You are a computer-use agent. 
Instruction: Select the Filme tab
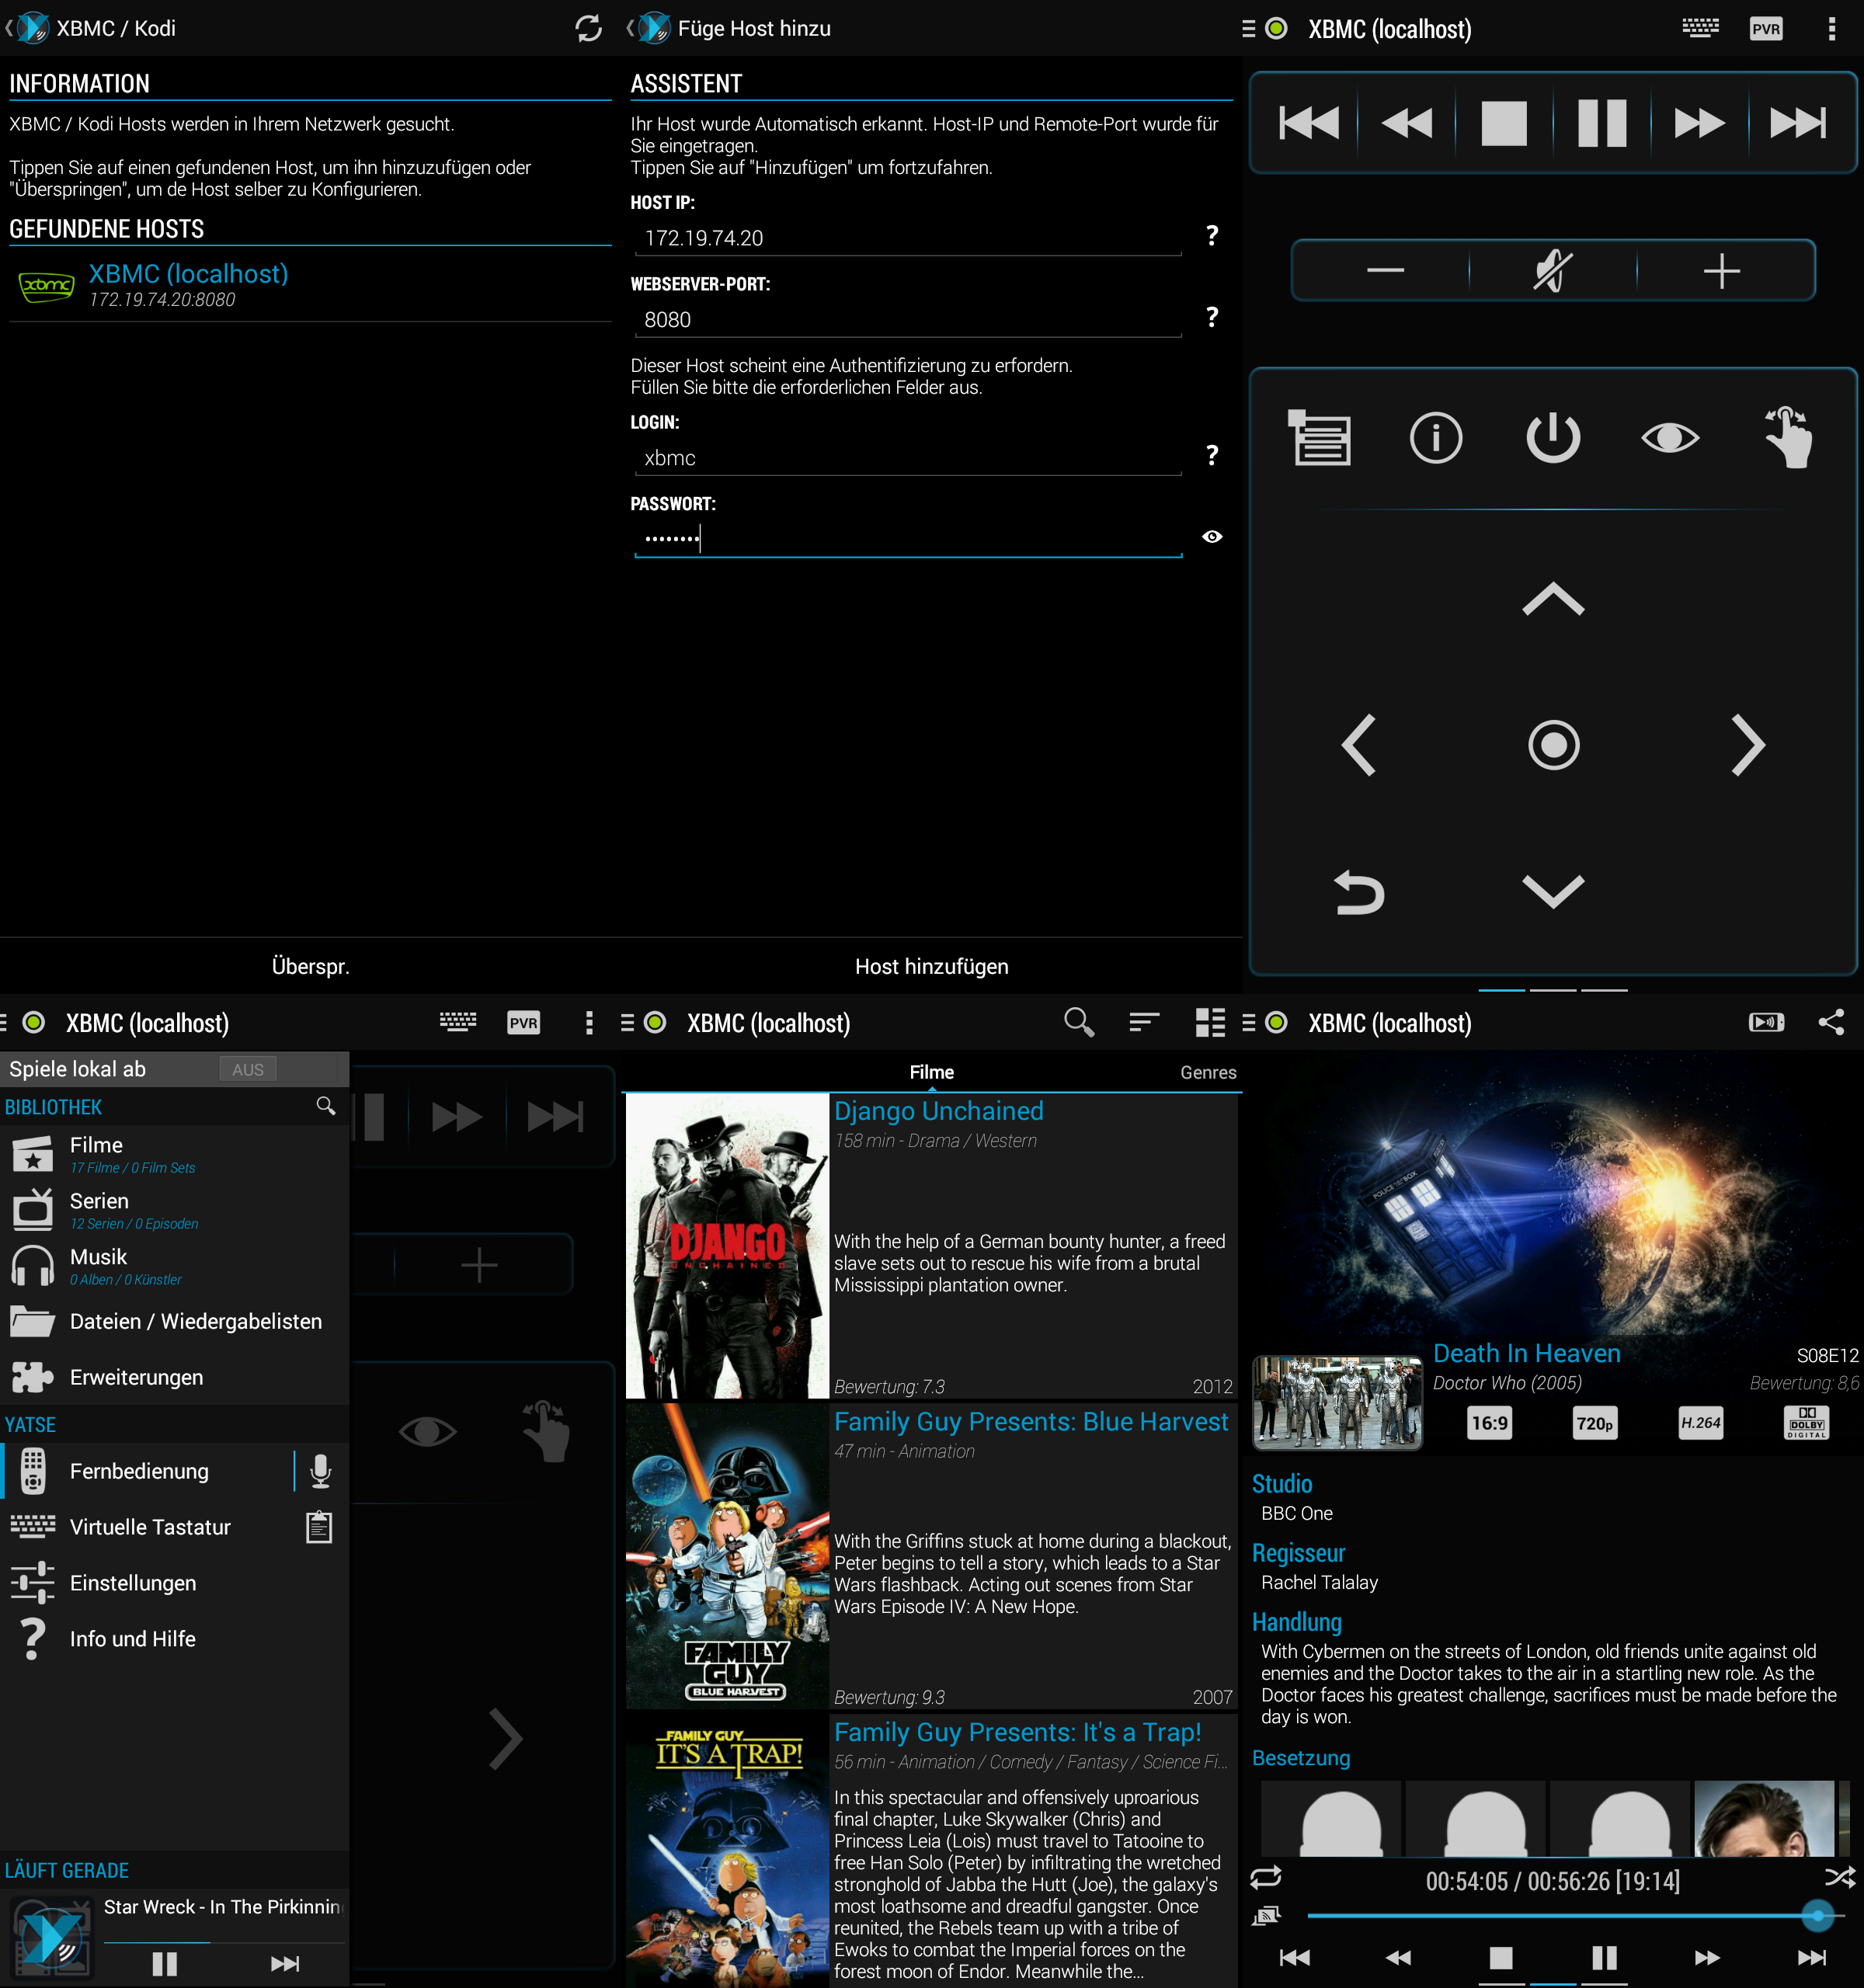coord(931,1073)
